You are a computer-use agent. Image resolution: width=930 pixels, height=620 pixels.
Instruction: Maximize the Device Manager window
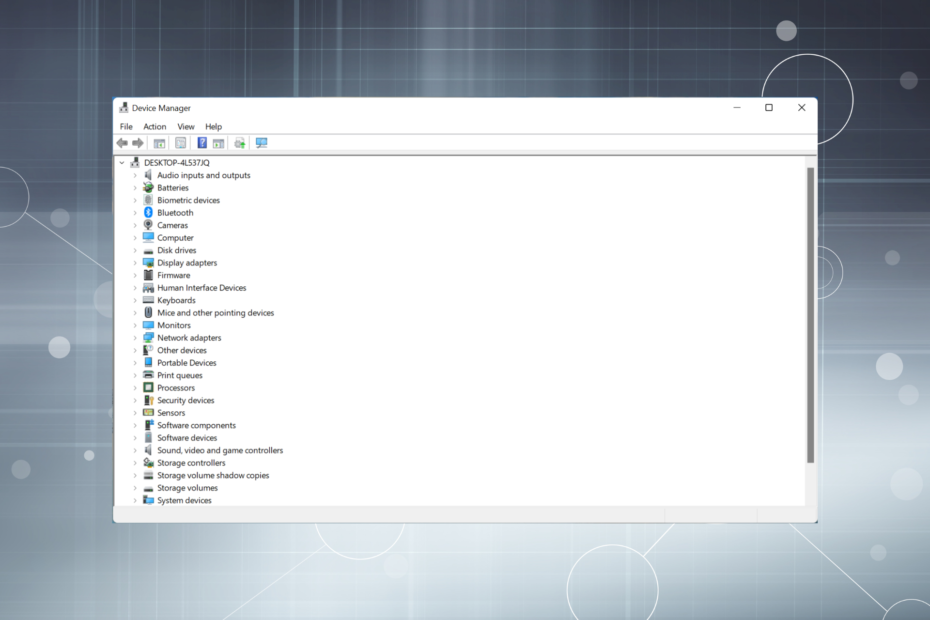point(769,107)
